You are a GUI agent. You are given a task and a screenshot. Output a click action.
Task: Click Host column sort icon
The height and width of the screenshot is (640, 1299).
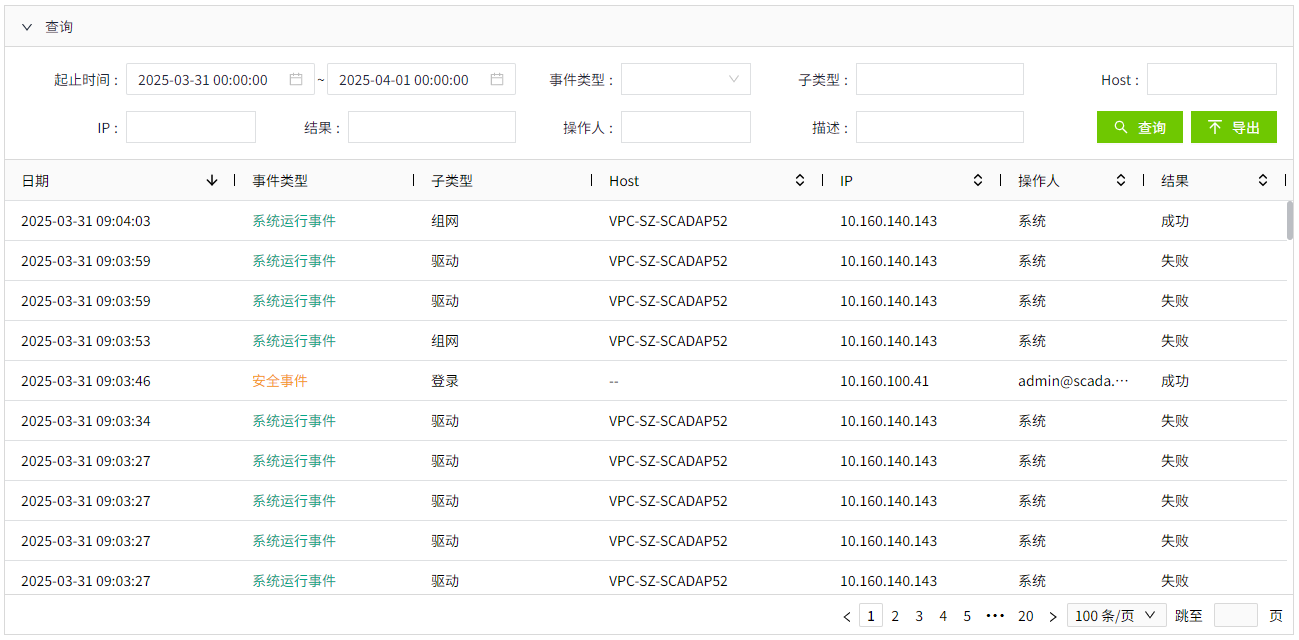[x=800, y=181]
